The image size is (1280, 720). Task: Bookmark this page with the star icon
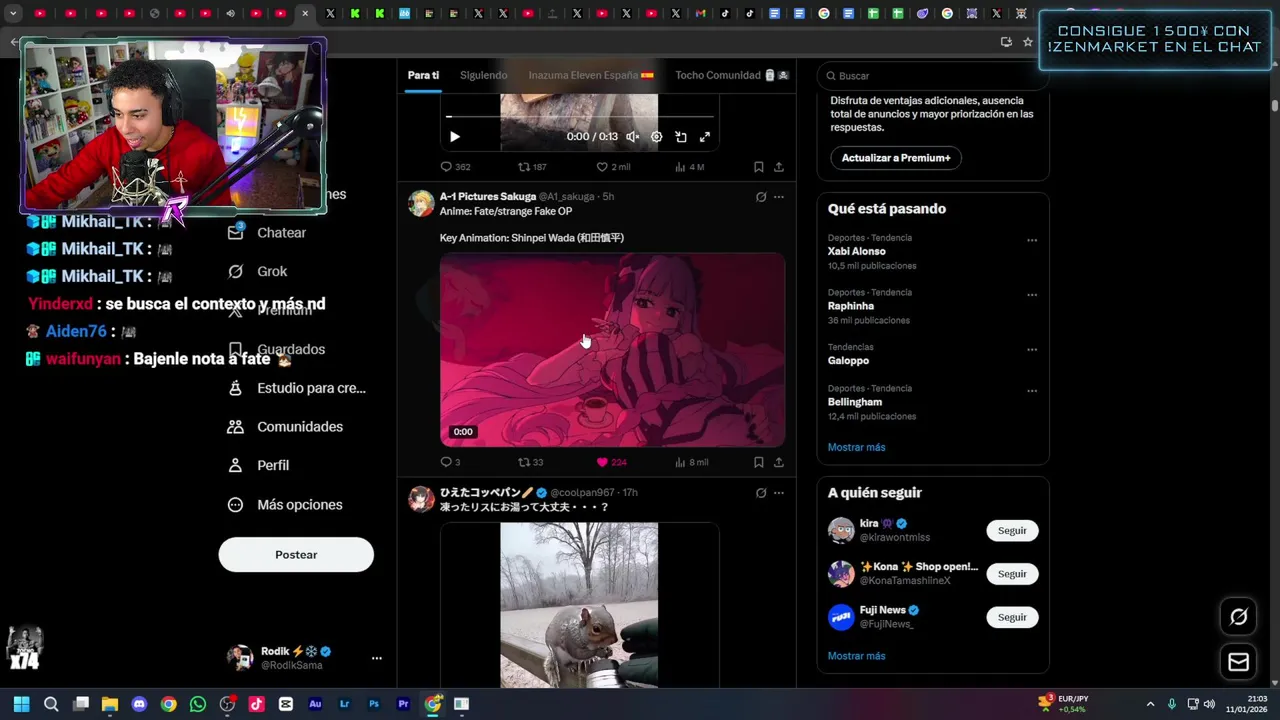coord(1027,42)
